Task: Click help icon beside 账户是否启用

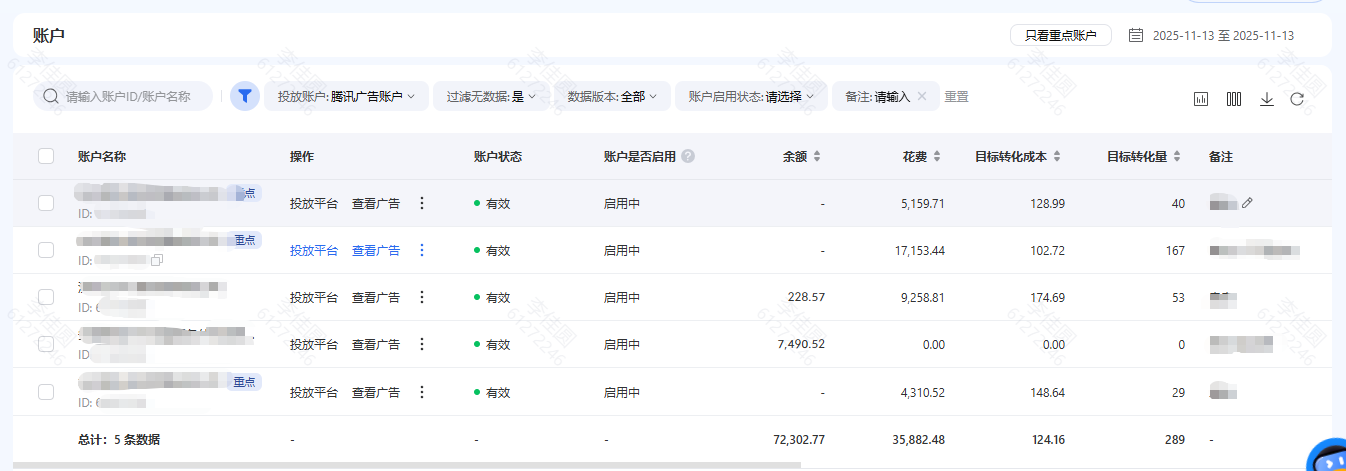Action: point(688,157)
